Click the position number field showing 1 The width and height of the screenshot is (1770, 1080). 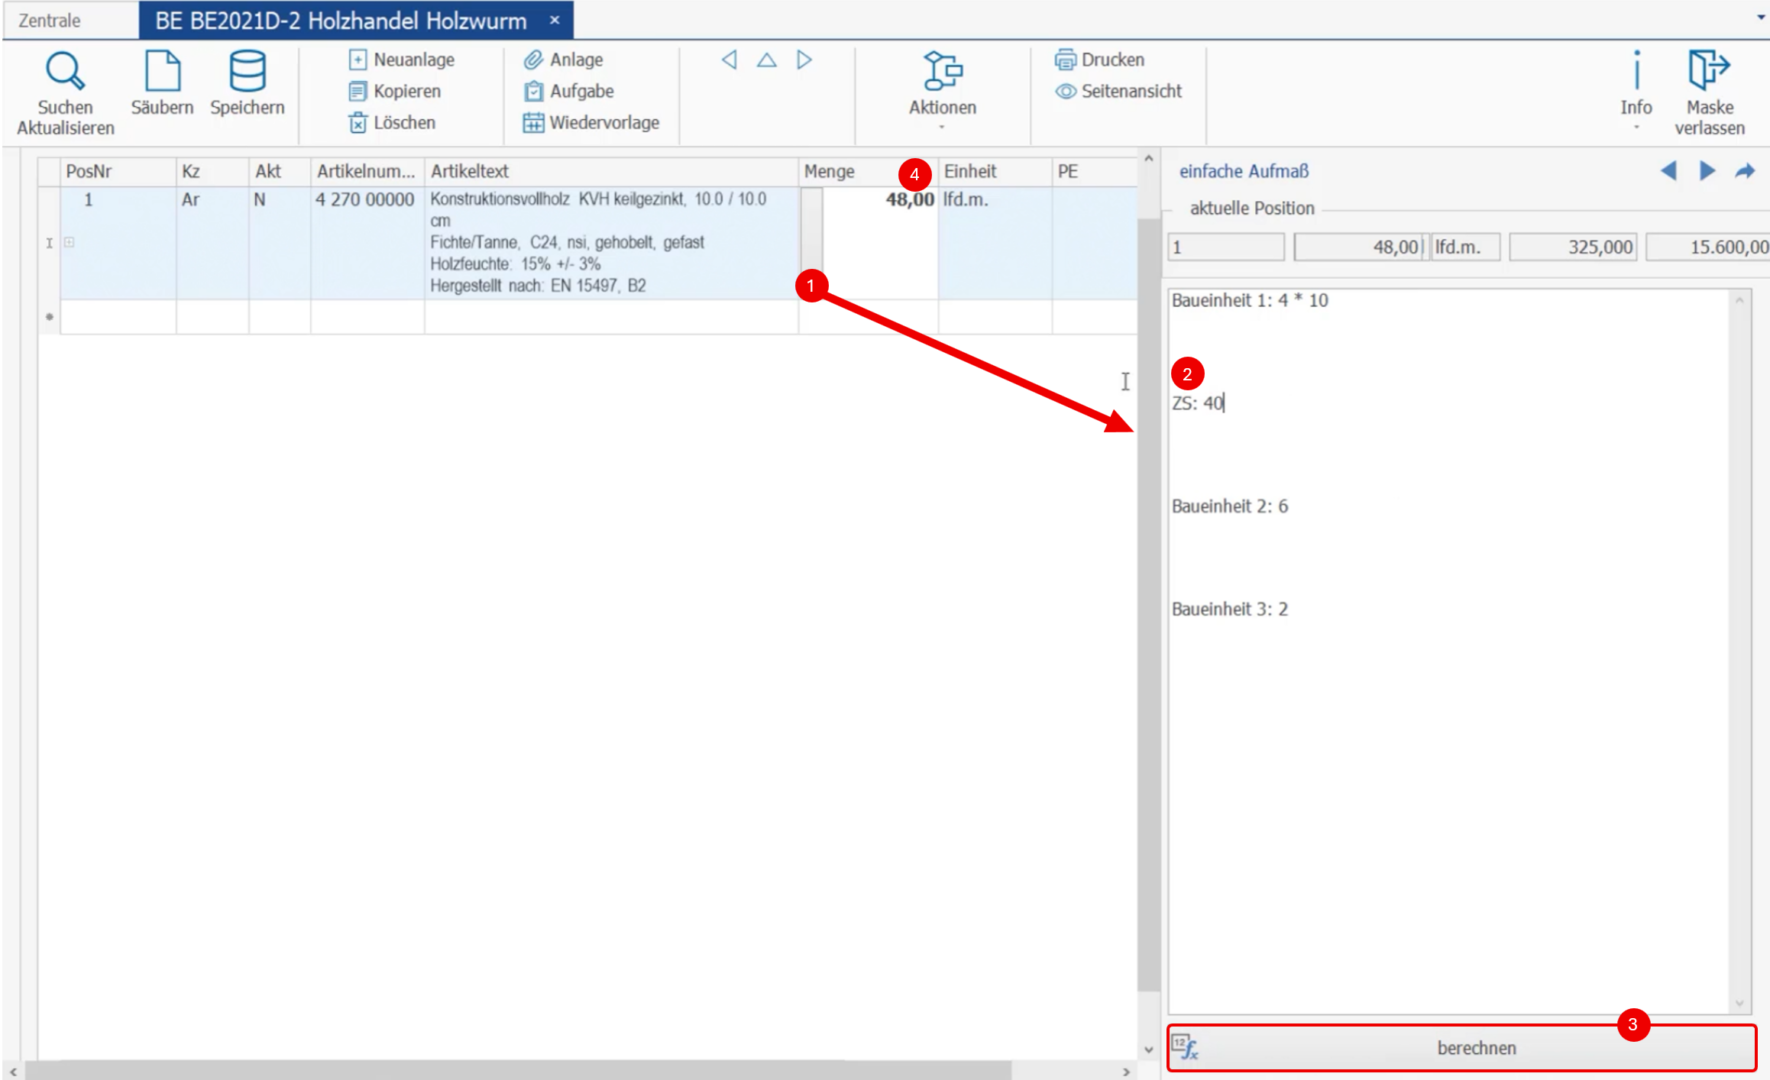1226,247
